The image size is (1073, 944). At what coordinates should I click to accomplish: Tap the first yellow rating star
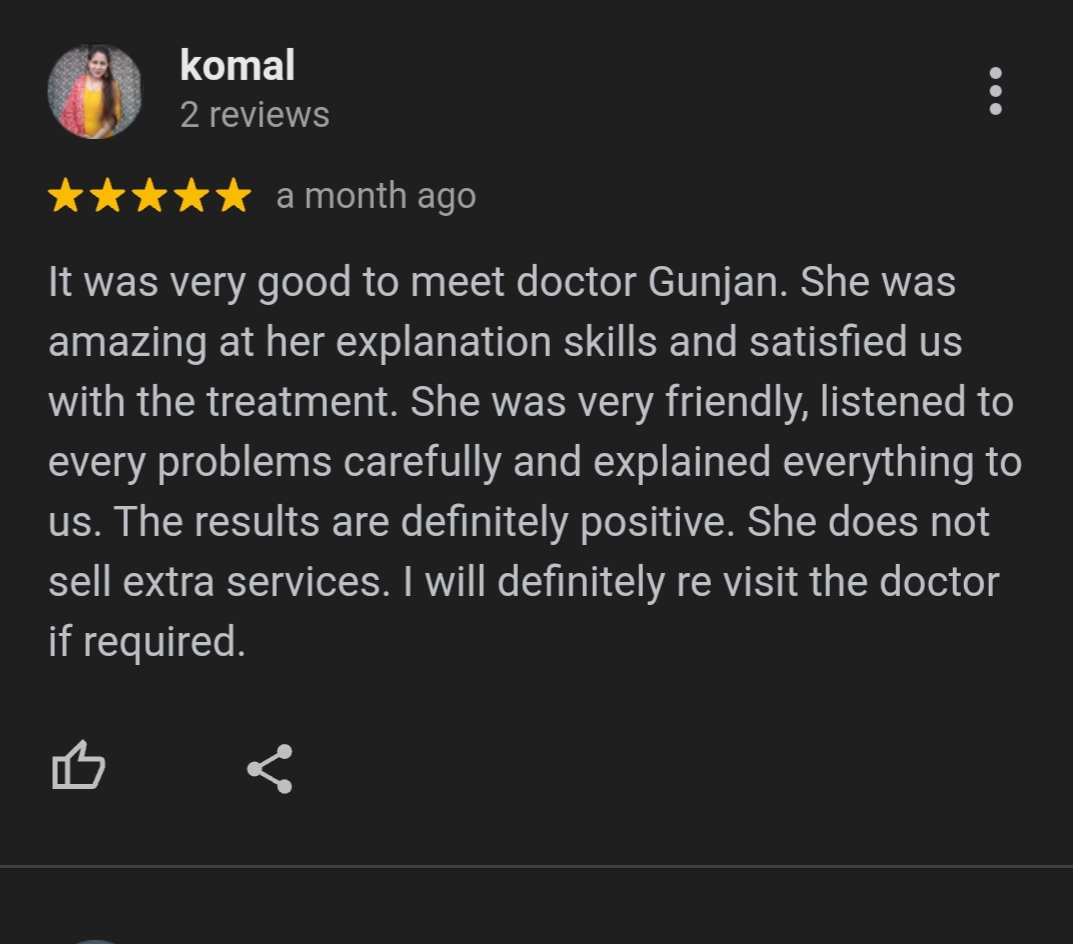pyautogui.click(x=66, y=196)
